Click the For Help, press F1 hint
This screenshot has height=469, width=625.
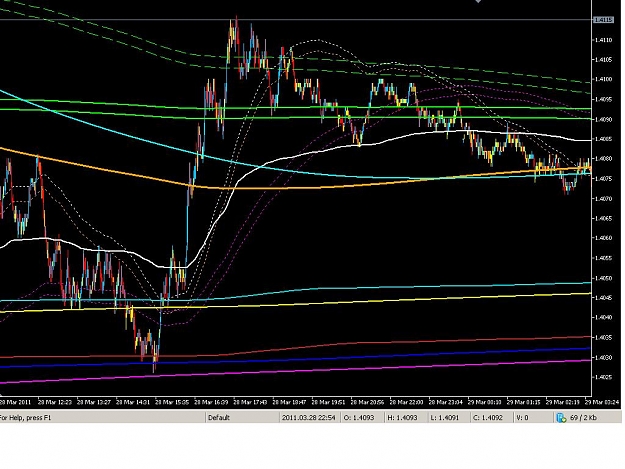pyautogui.click(x=26, y=418)
